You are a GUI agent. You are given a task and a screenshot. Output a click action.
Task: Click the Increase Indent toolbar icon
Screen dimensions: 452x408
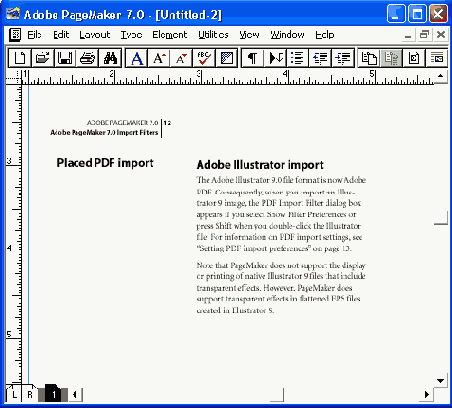pos(343,58)
